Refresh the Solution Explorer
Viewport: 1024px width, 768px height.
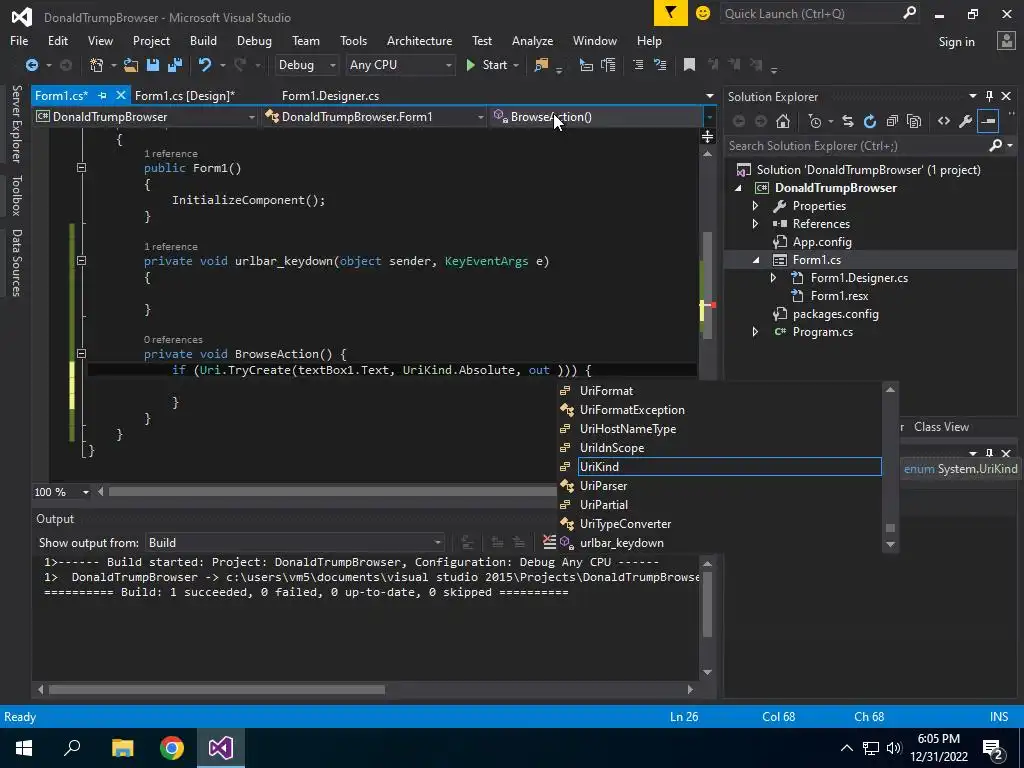869,121
